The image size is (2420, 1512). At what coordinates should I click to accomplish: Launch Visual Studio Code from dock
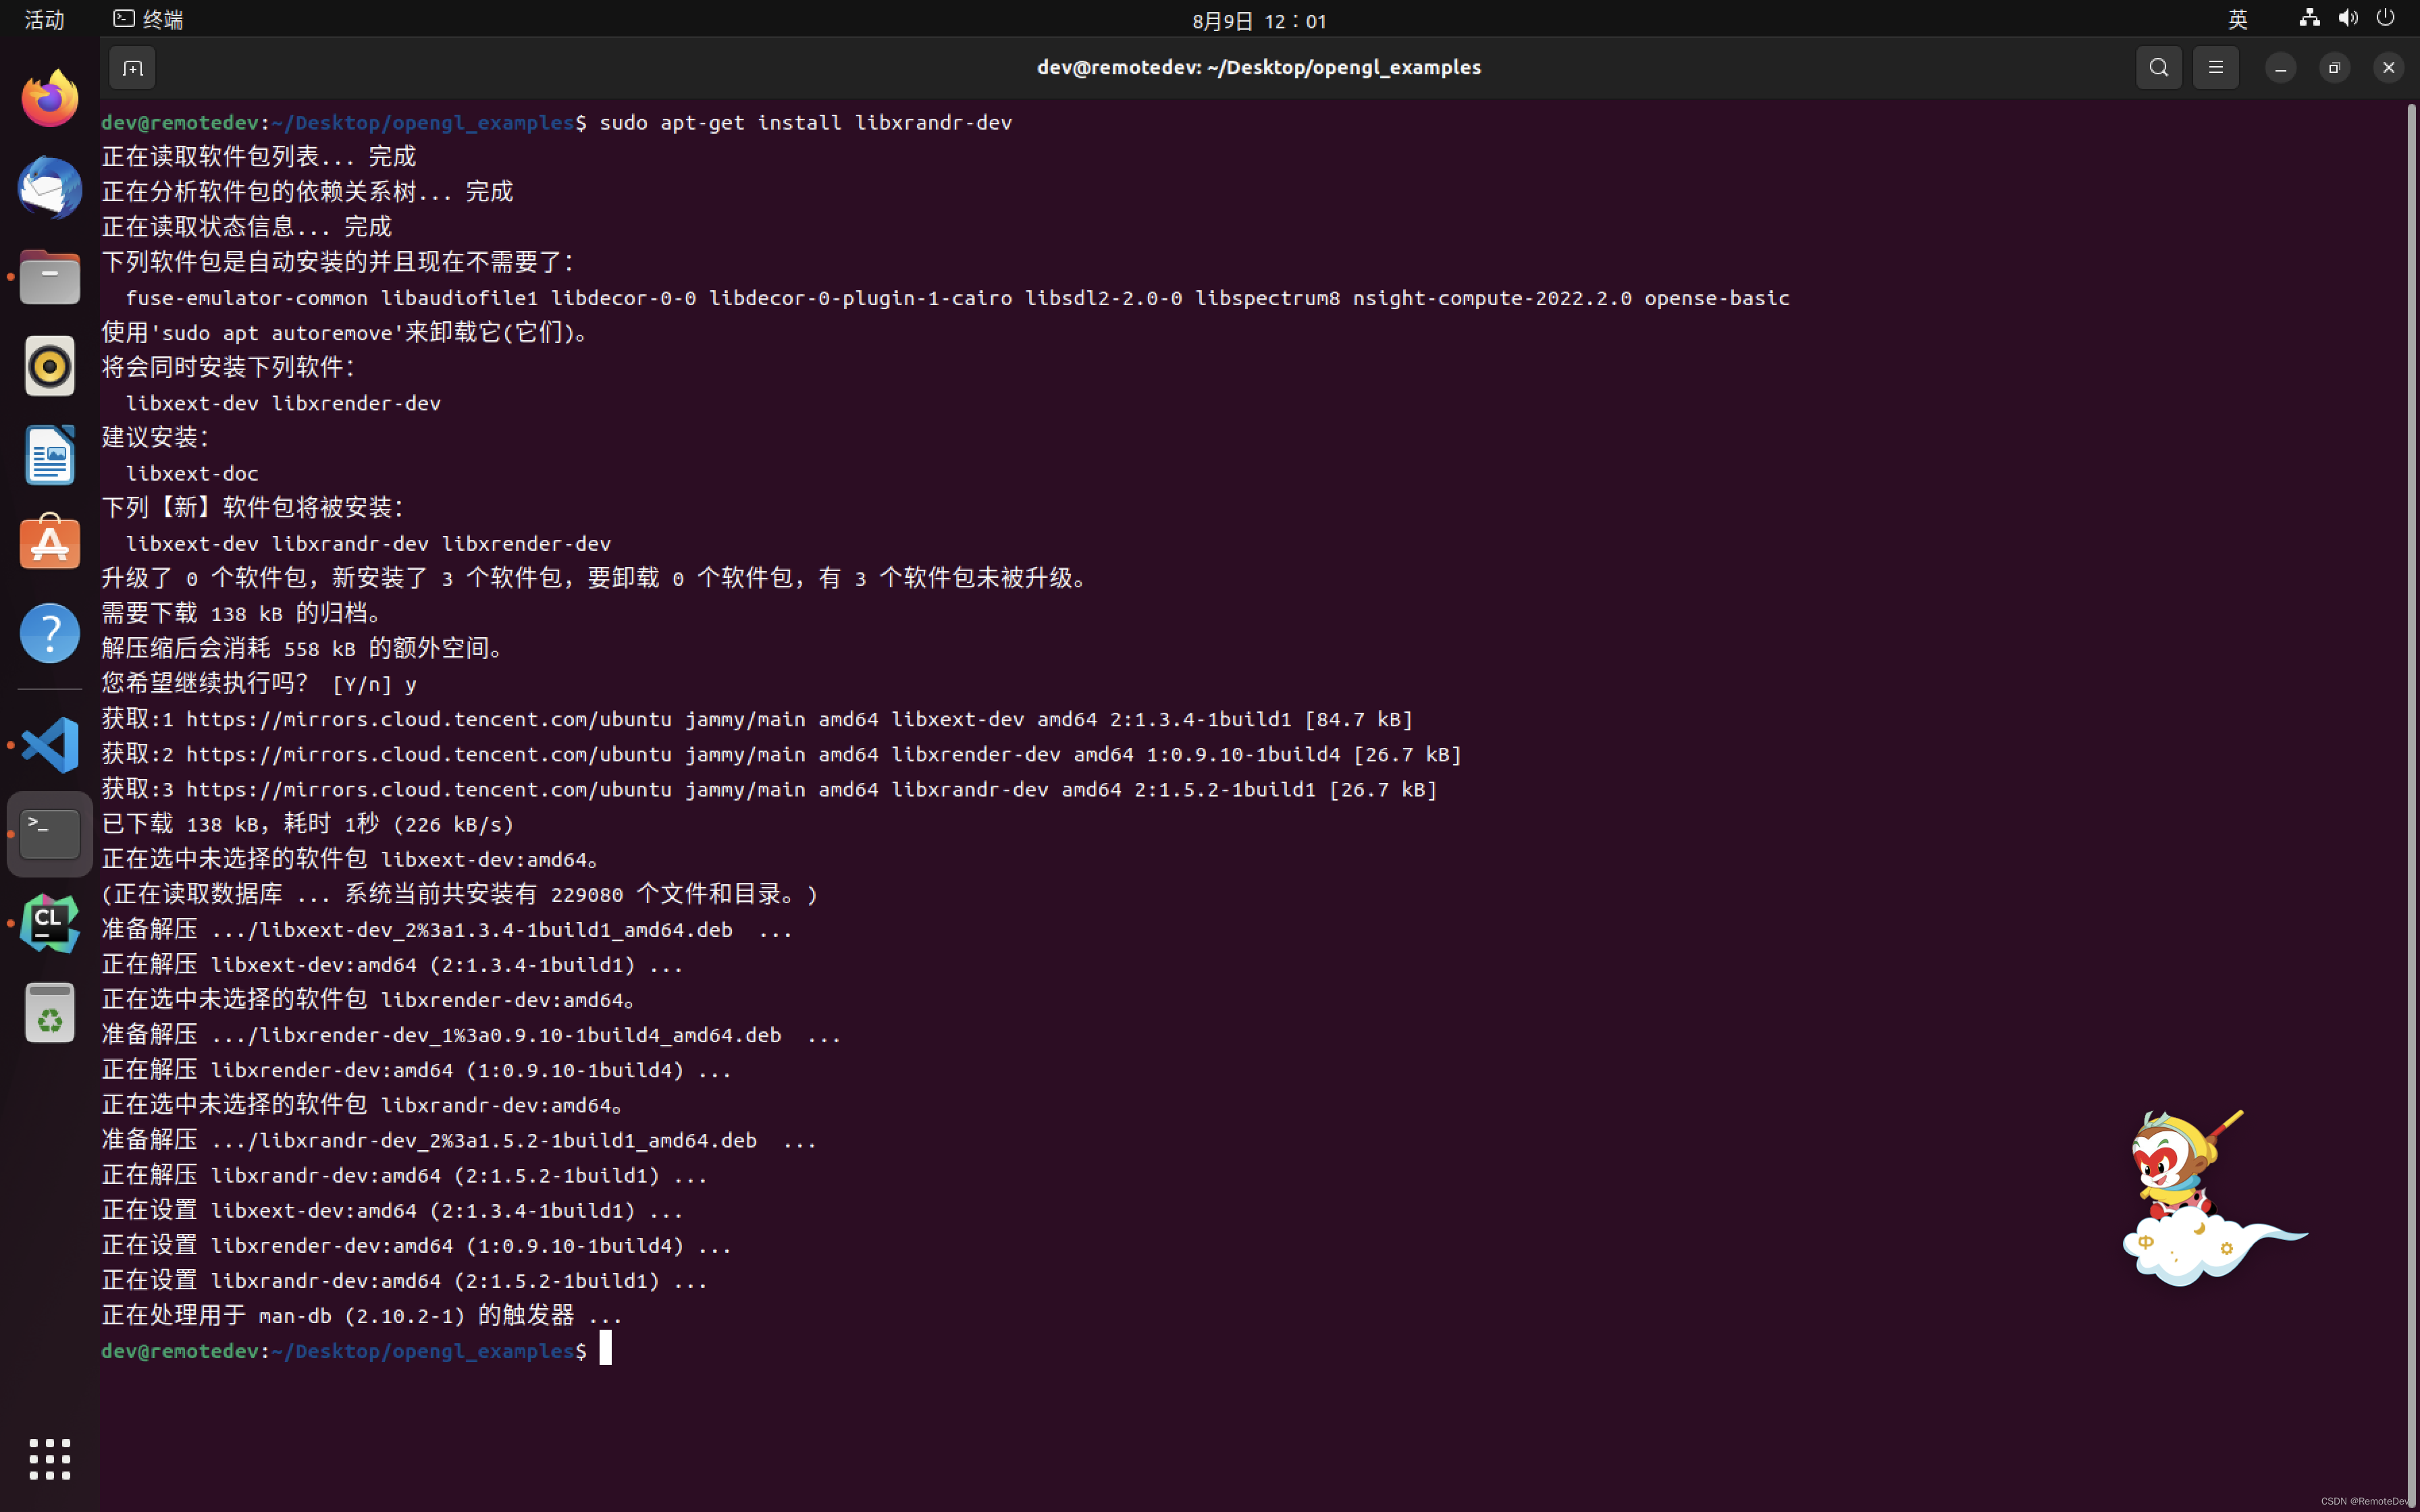pos(50,745)
